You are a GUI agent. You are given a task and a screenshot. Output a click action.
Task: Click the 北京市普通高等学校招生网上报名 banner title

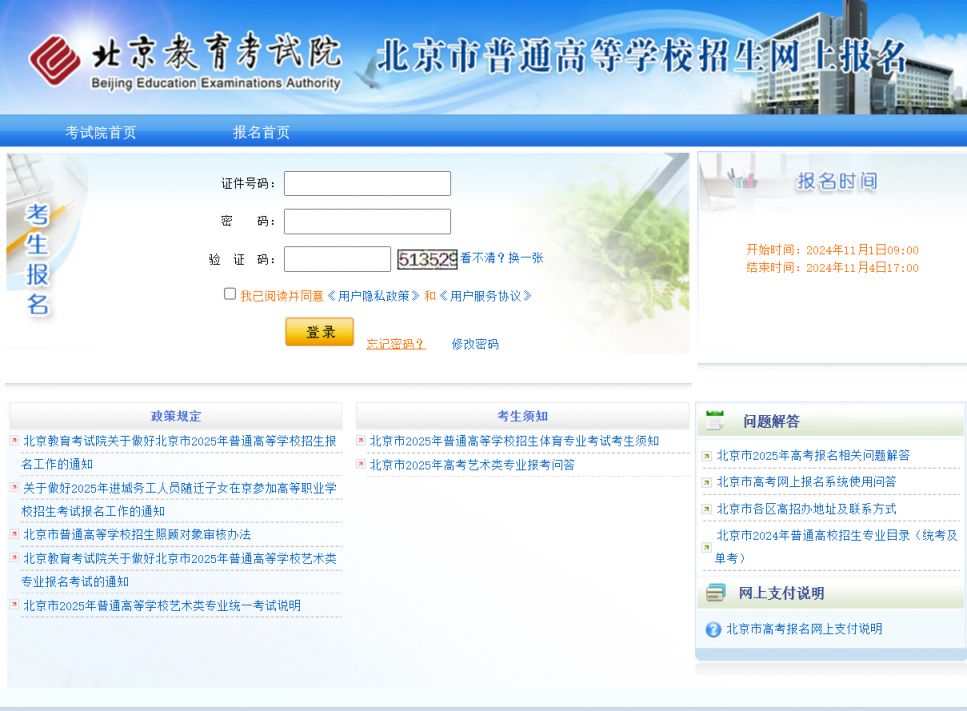641,55
